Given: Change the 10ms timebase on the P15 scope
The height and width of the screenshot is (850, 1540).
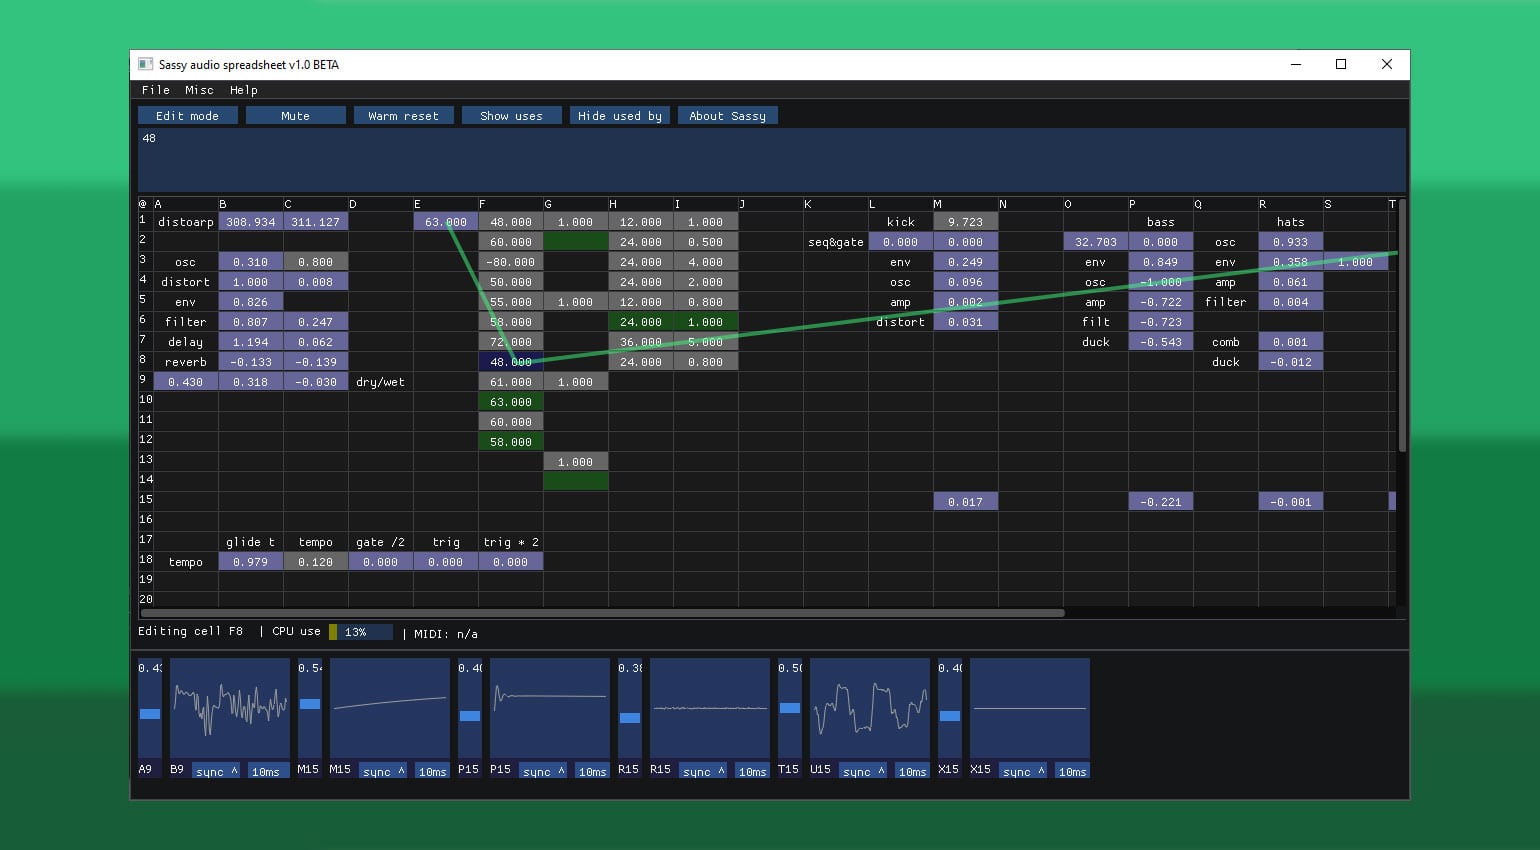Looking at the screenshot, I should tap(592, 771).
